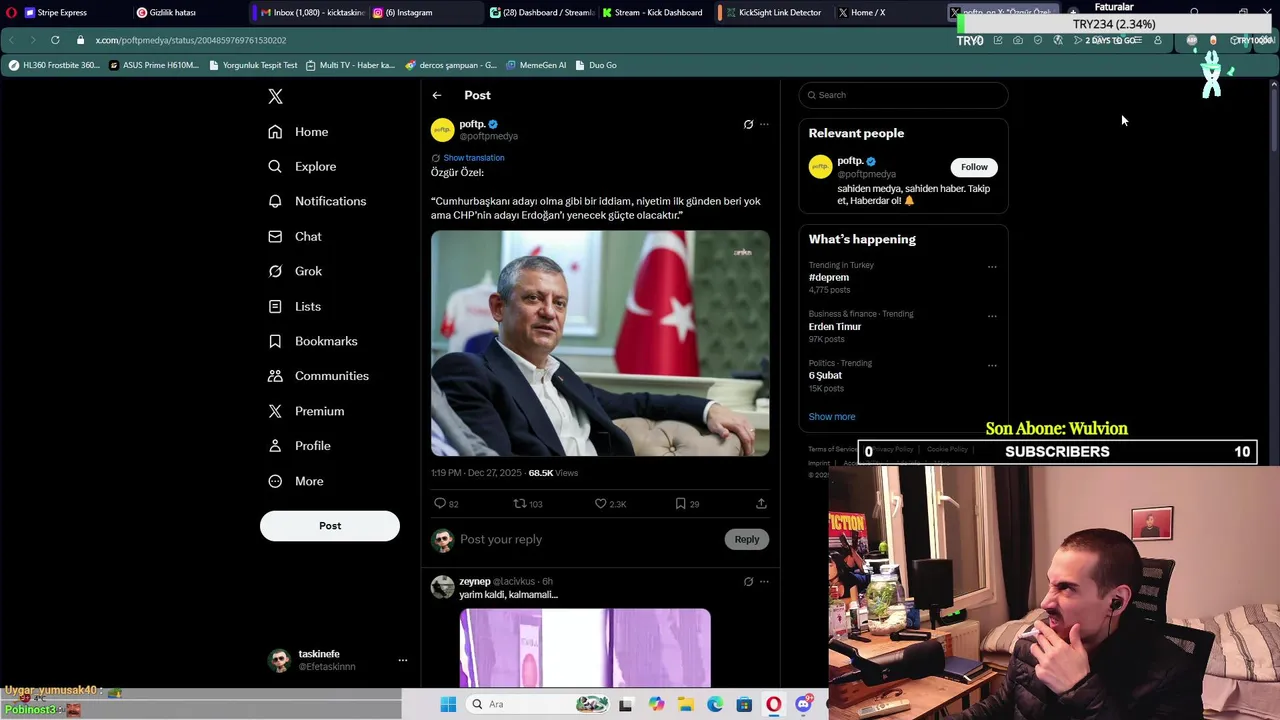Image resolution: width=1280 pixels, height=720 pixels.
Task: Click the Reply button
Action: tap(747, 540)
